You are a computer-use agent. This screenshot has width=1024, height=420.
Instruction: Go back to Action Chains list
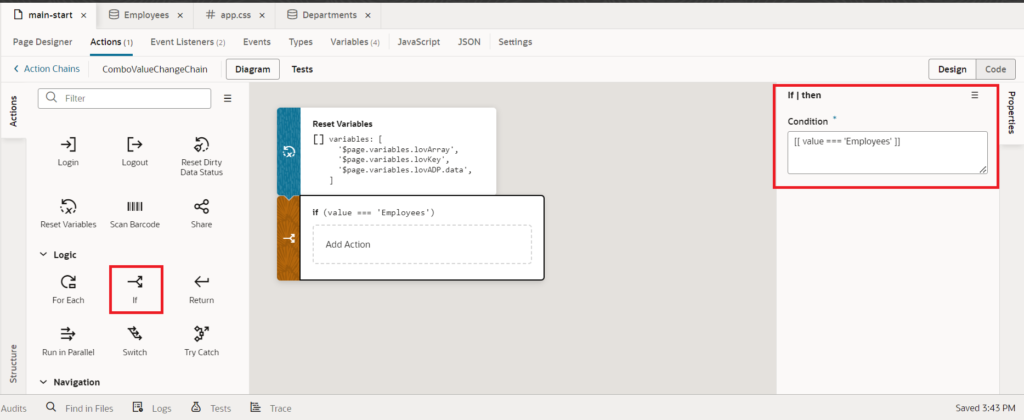[x=46, y=69]
